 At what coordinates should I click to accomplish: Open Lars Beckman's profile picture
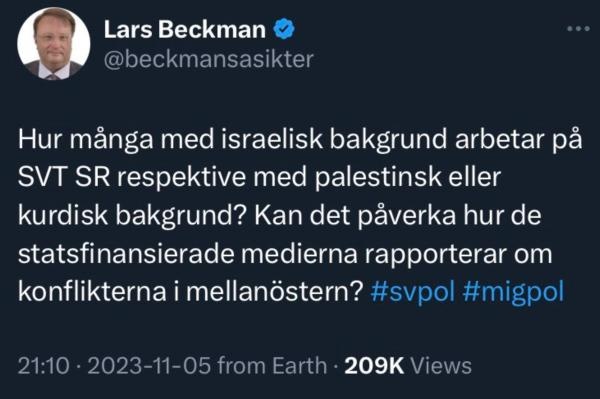(54, 44)
